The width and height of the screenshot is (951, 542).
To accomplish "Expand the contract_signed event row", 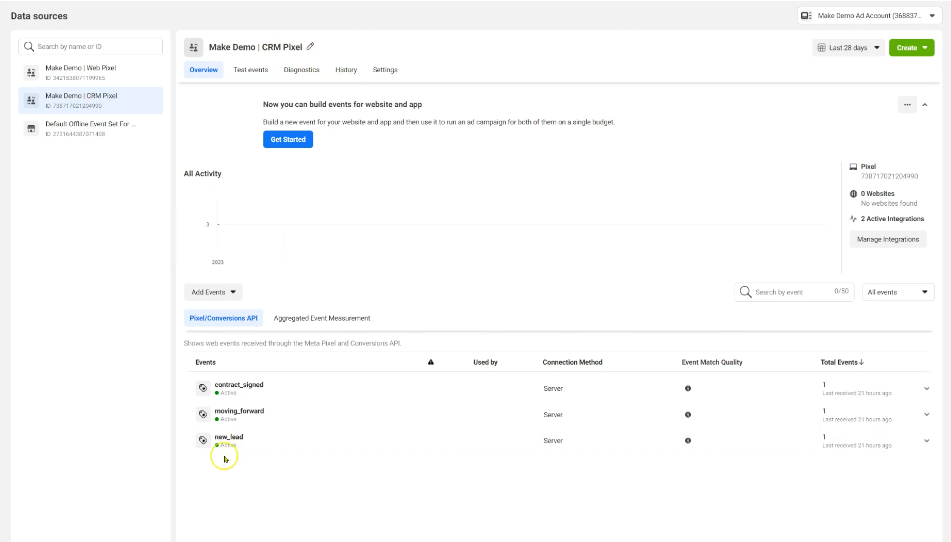I will [x=927, y=389].
